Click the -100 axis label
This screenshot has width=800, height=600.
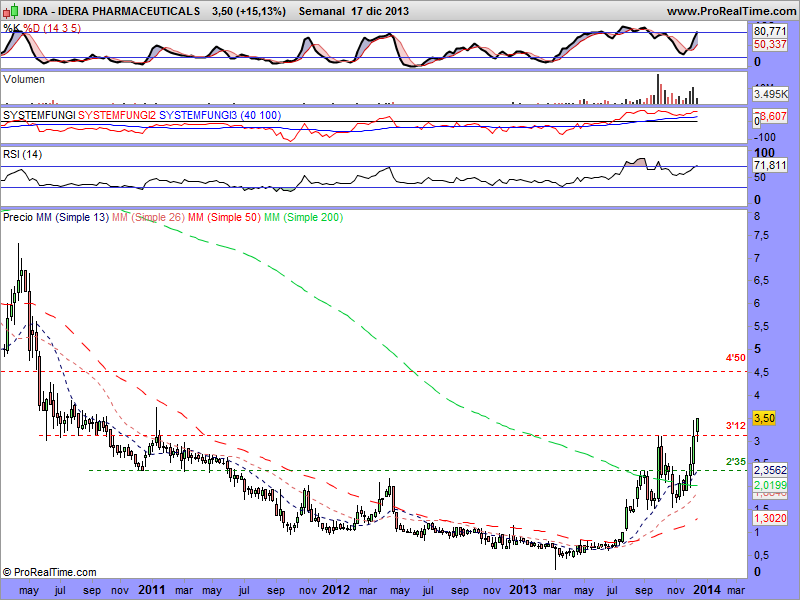pyautogui.click(x=764, y=137)
